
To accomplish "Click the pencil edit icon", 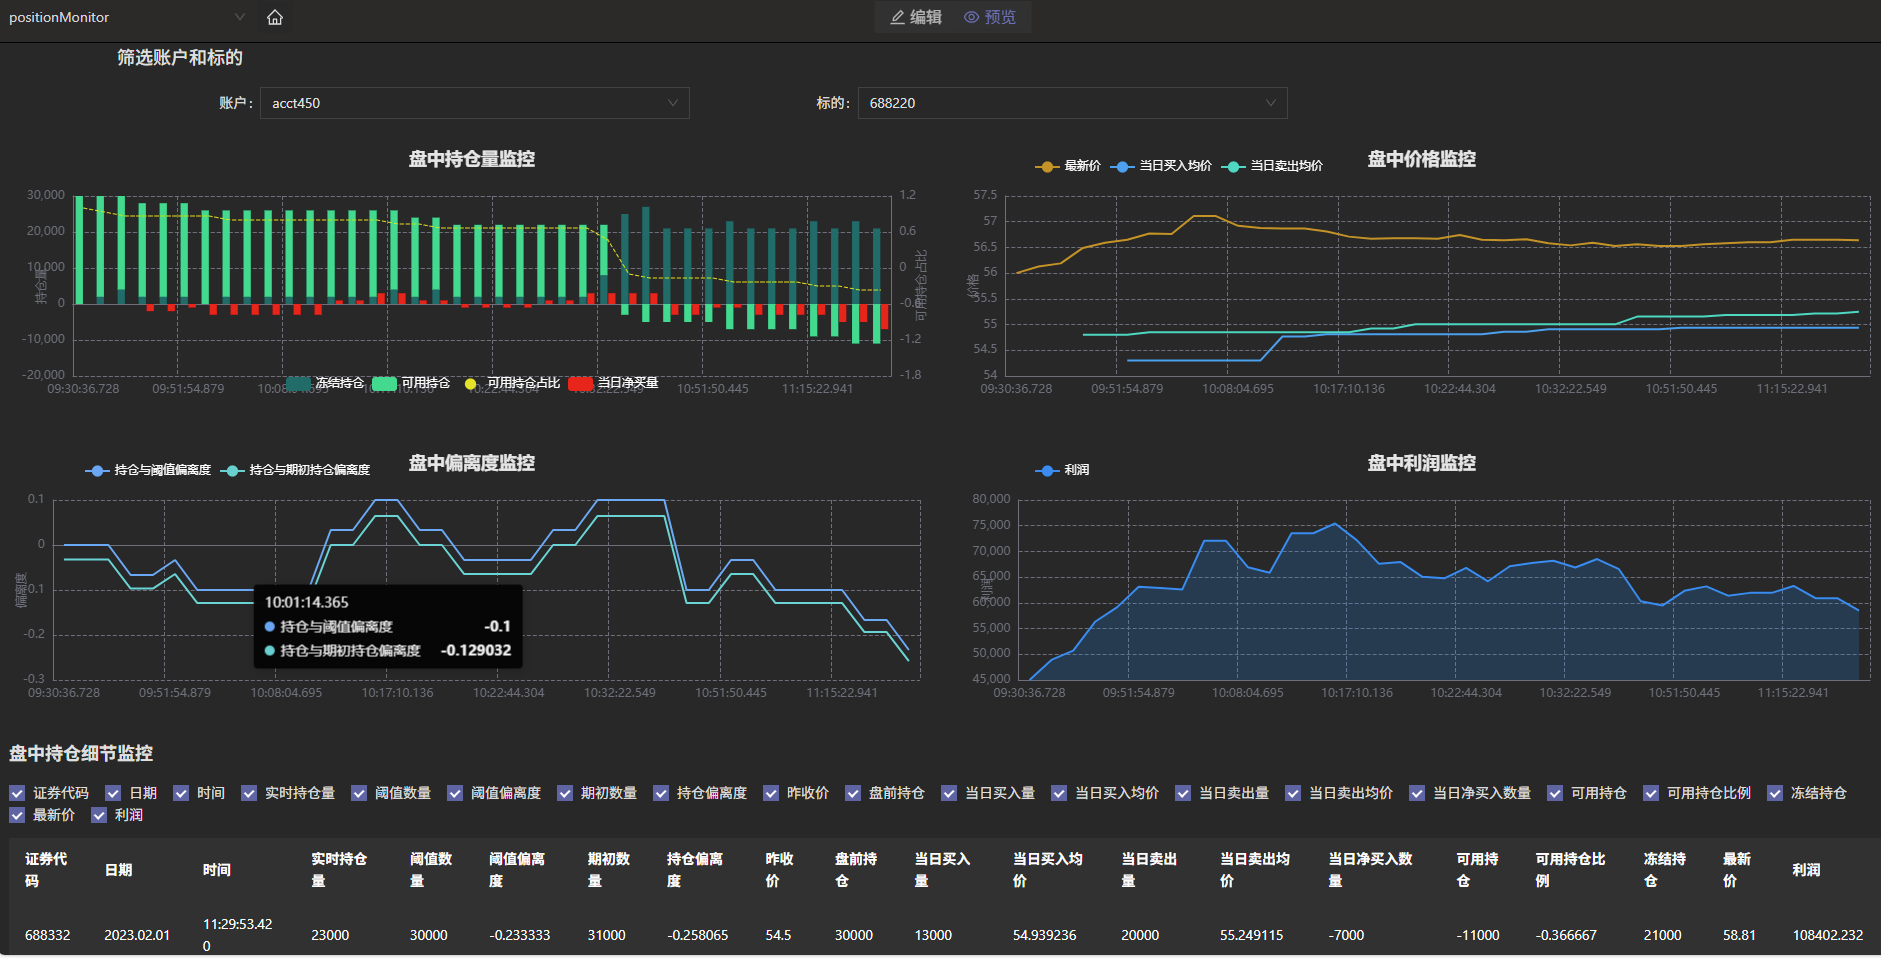I will coord(897,17).
